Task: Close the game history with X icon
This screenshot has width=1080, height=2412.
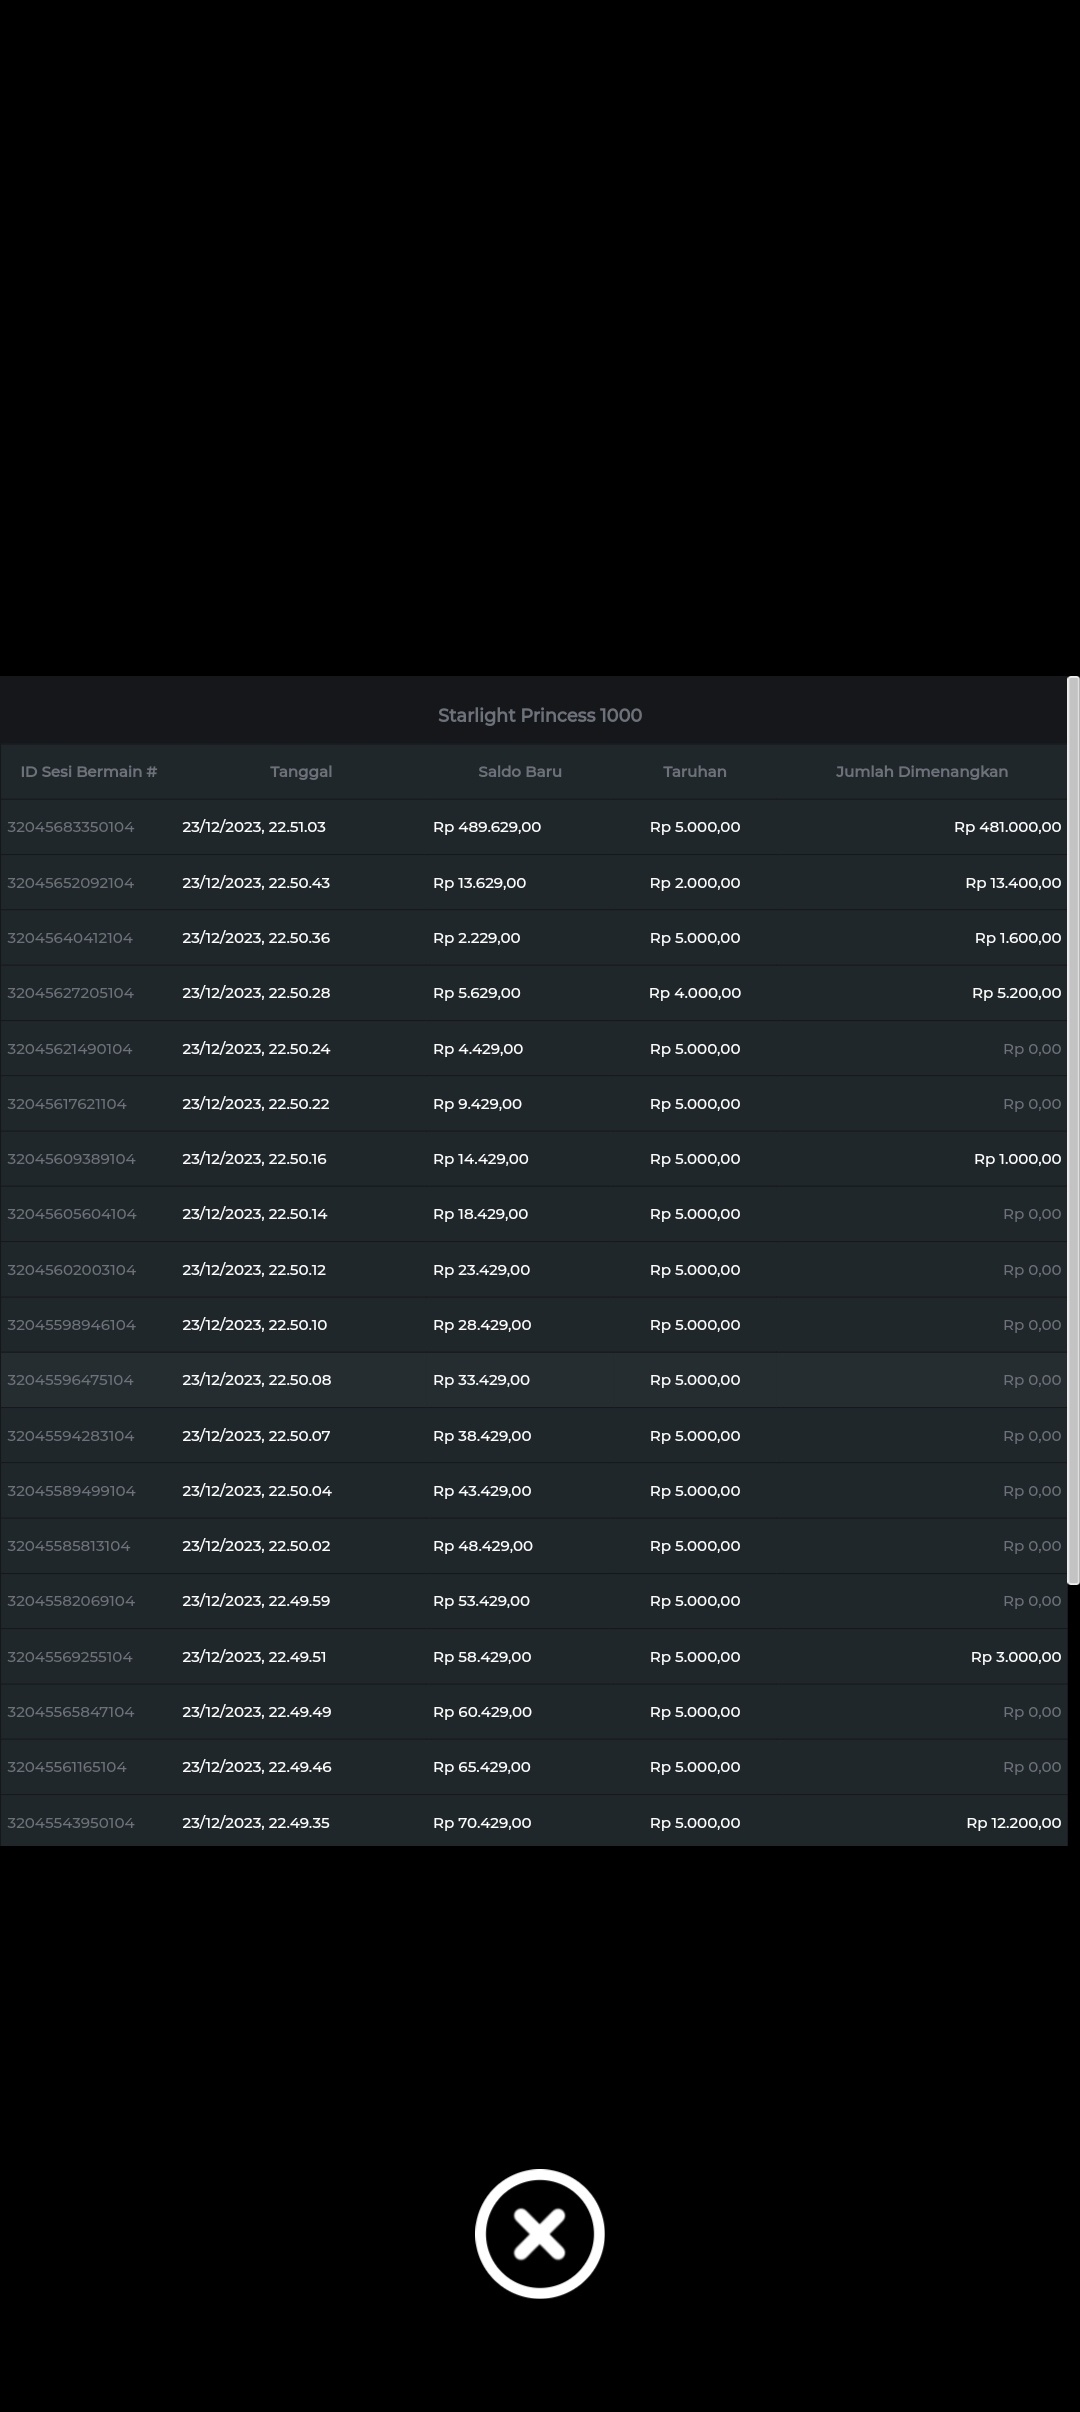Action: 539,2233
